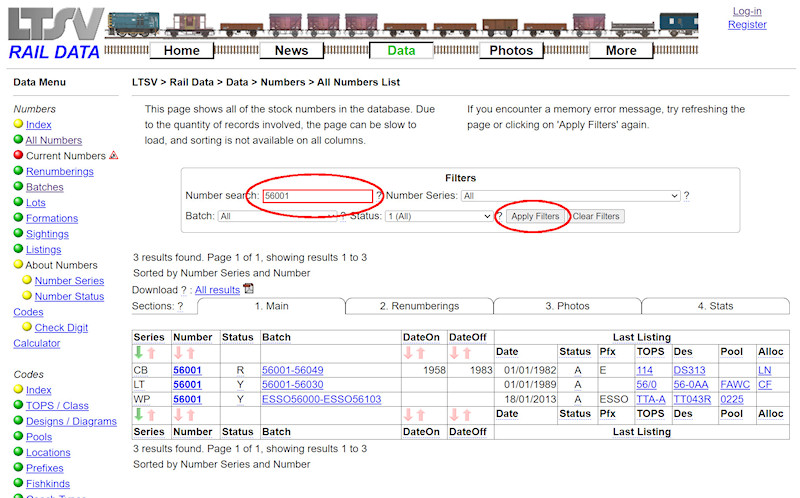Click into the Number search field

click(x=316, y=196)
